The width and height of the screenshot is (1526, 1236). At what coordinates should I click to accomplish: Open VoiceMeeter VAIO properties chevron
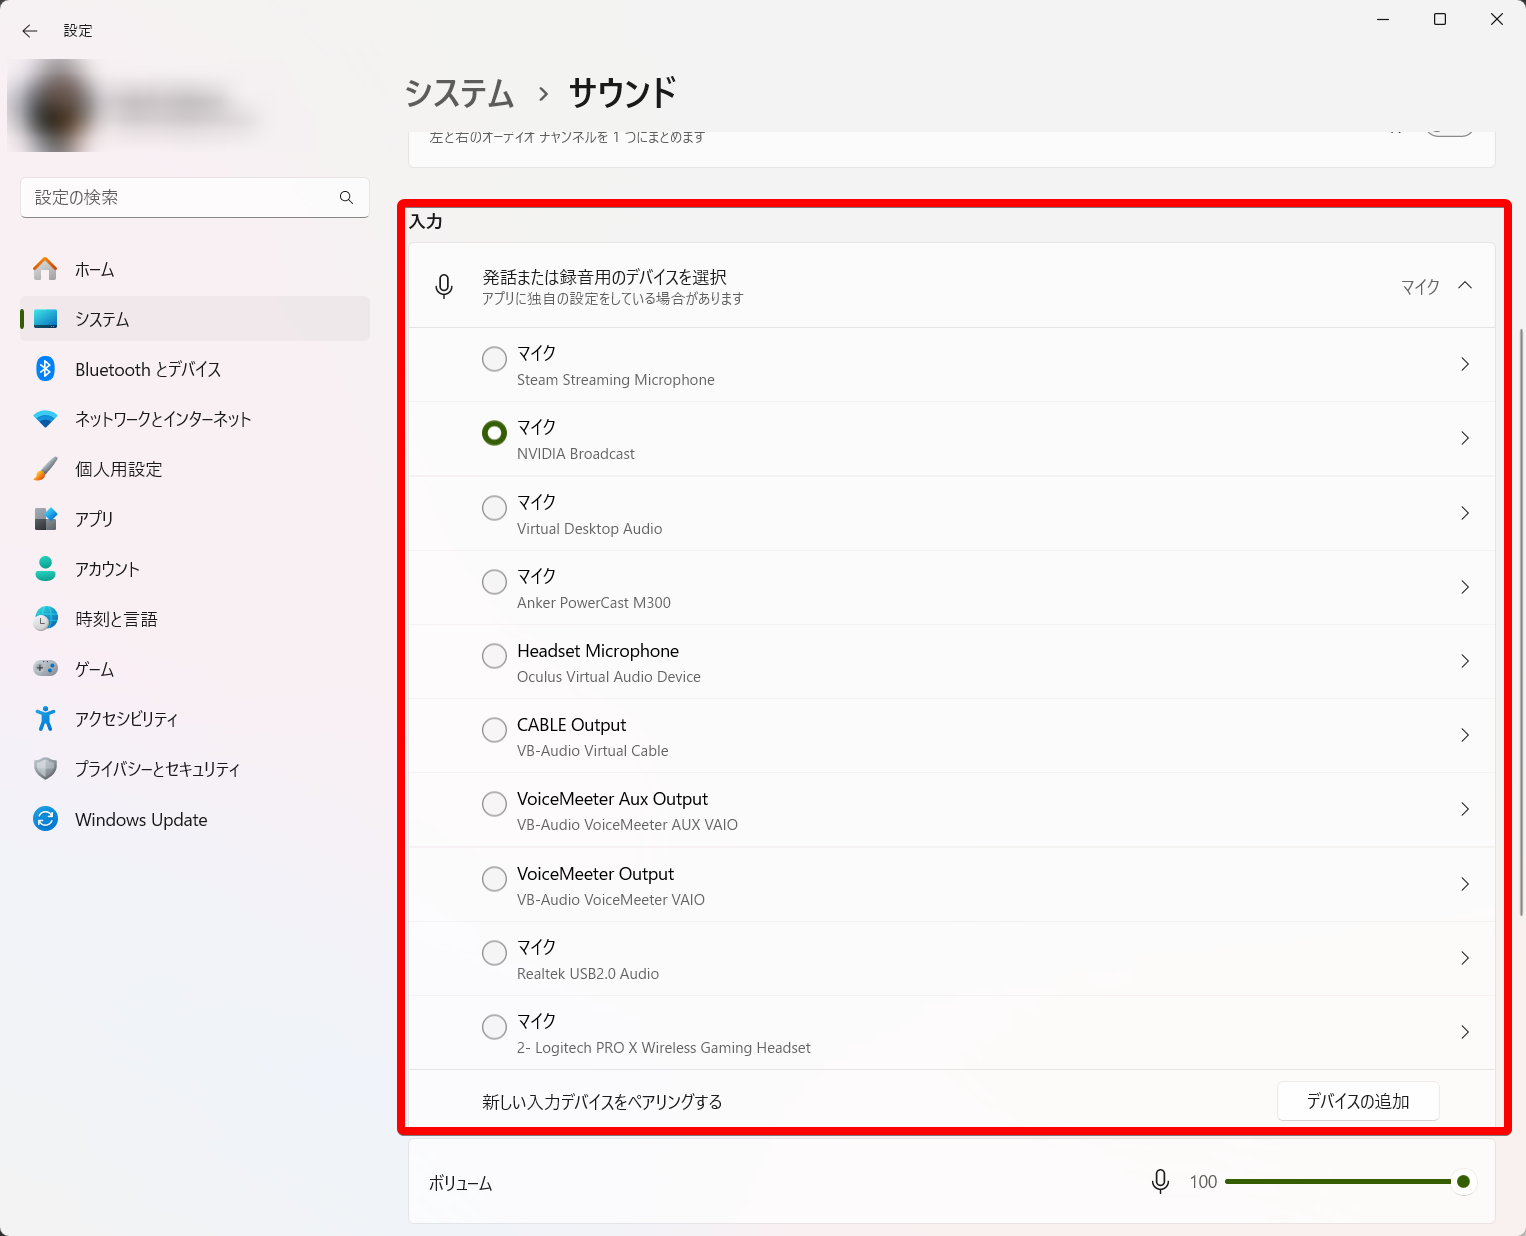pos(1465,884)
